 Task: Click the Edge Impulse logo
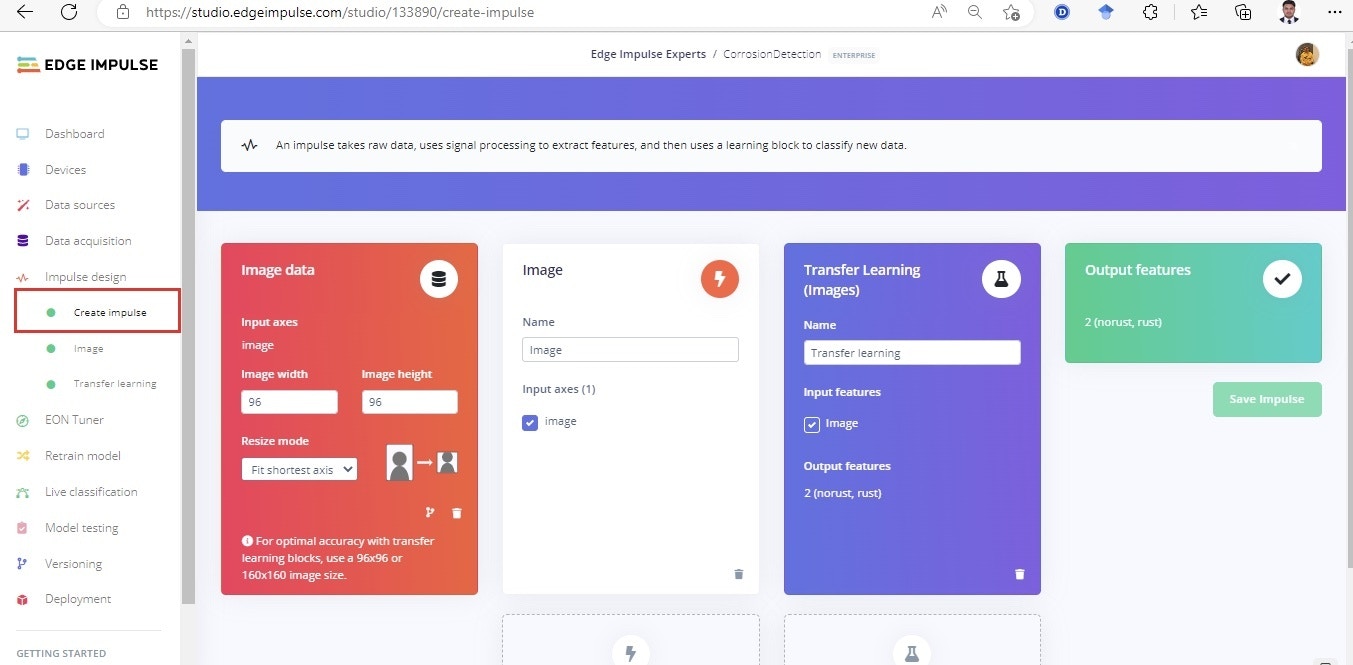(88, 65)
